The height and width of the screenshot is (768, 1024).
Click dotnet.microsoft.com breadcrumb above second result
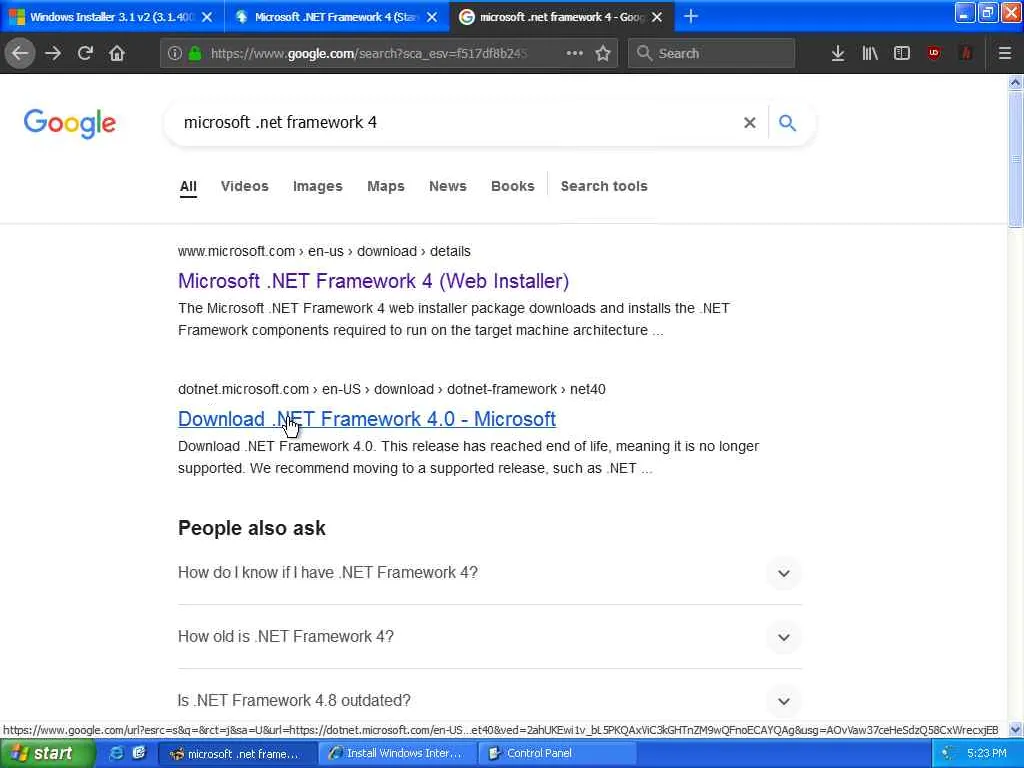[x=244, y=389]
